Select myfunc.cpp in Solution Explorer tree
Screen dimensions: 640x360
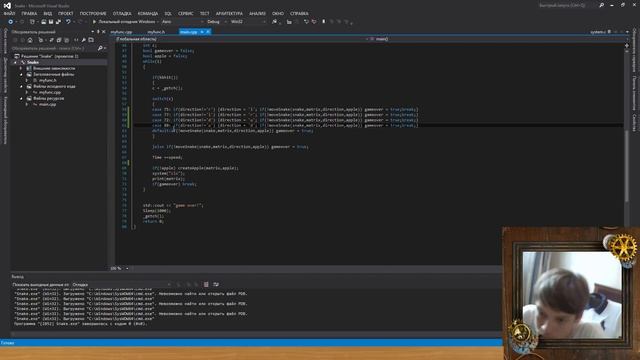tap(50, 92)
